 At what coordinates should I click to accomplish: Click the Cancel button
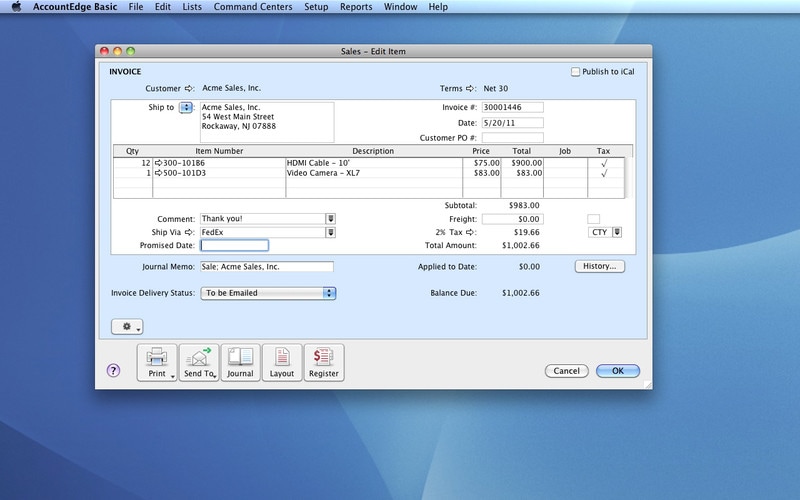(x=567, y=371)
